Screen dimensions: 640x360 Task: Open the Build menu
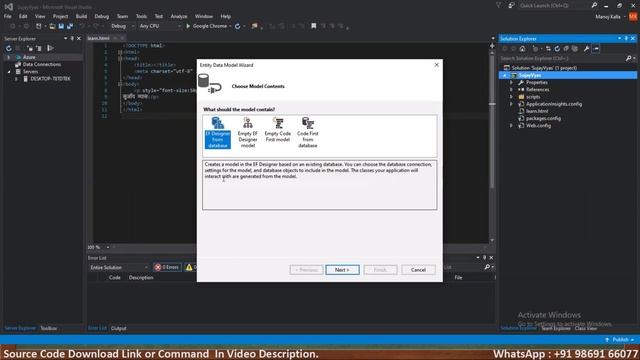(x=81, y=16)
